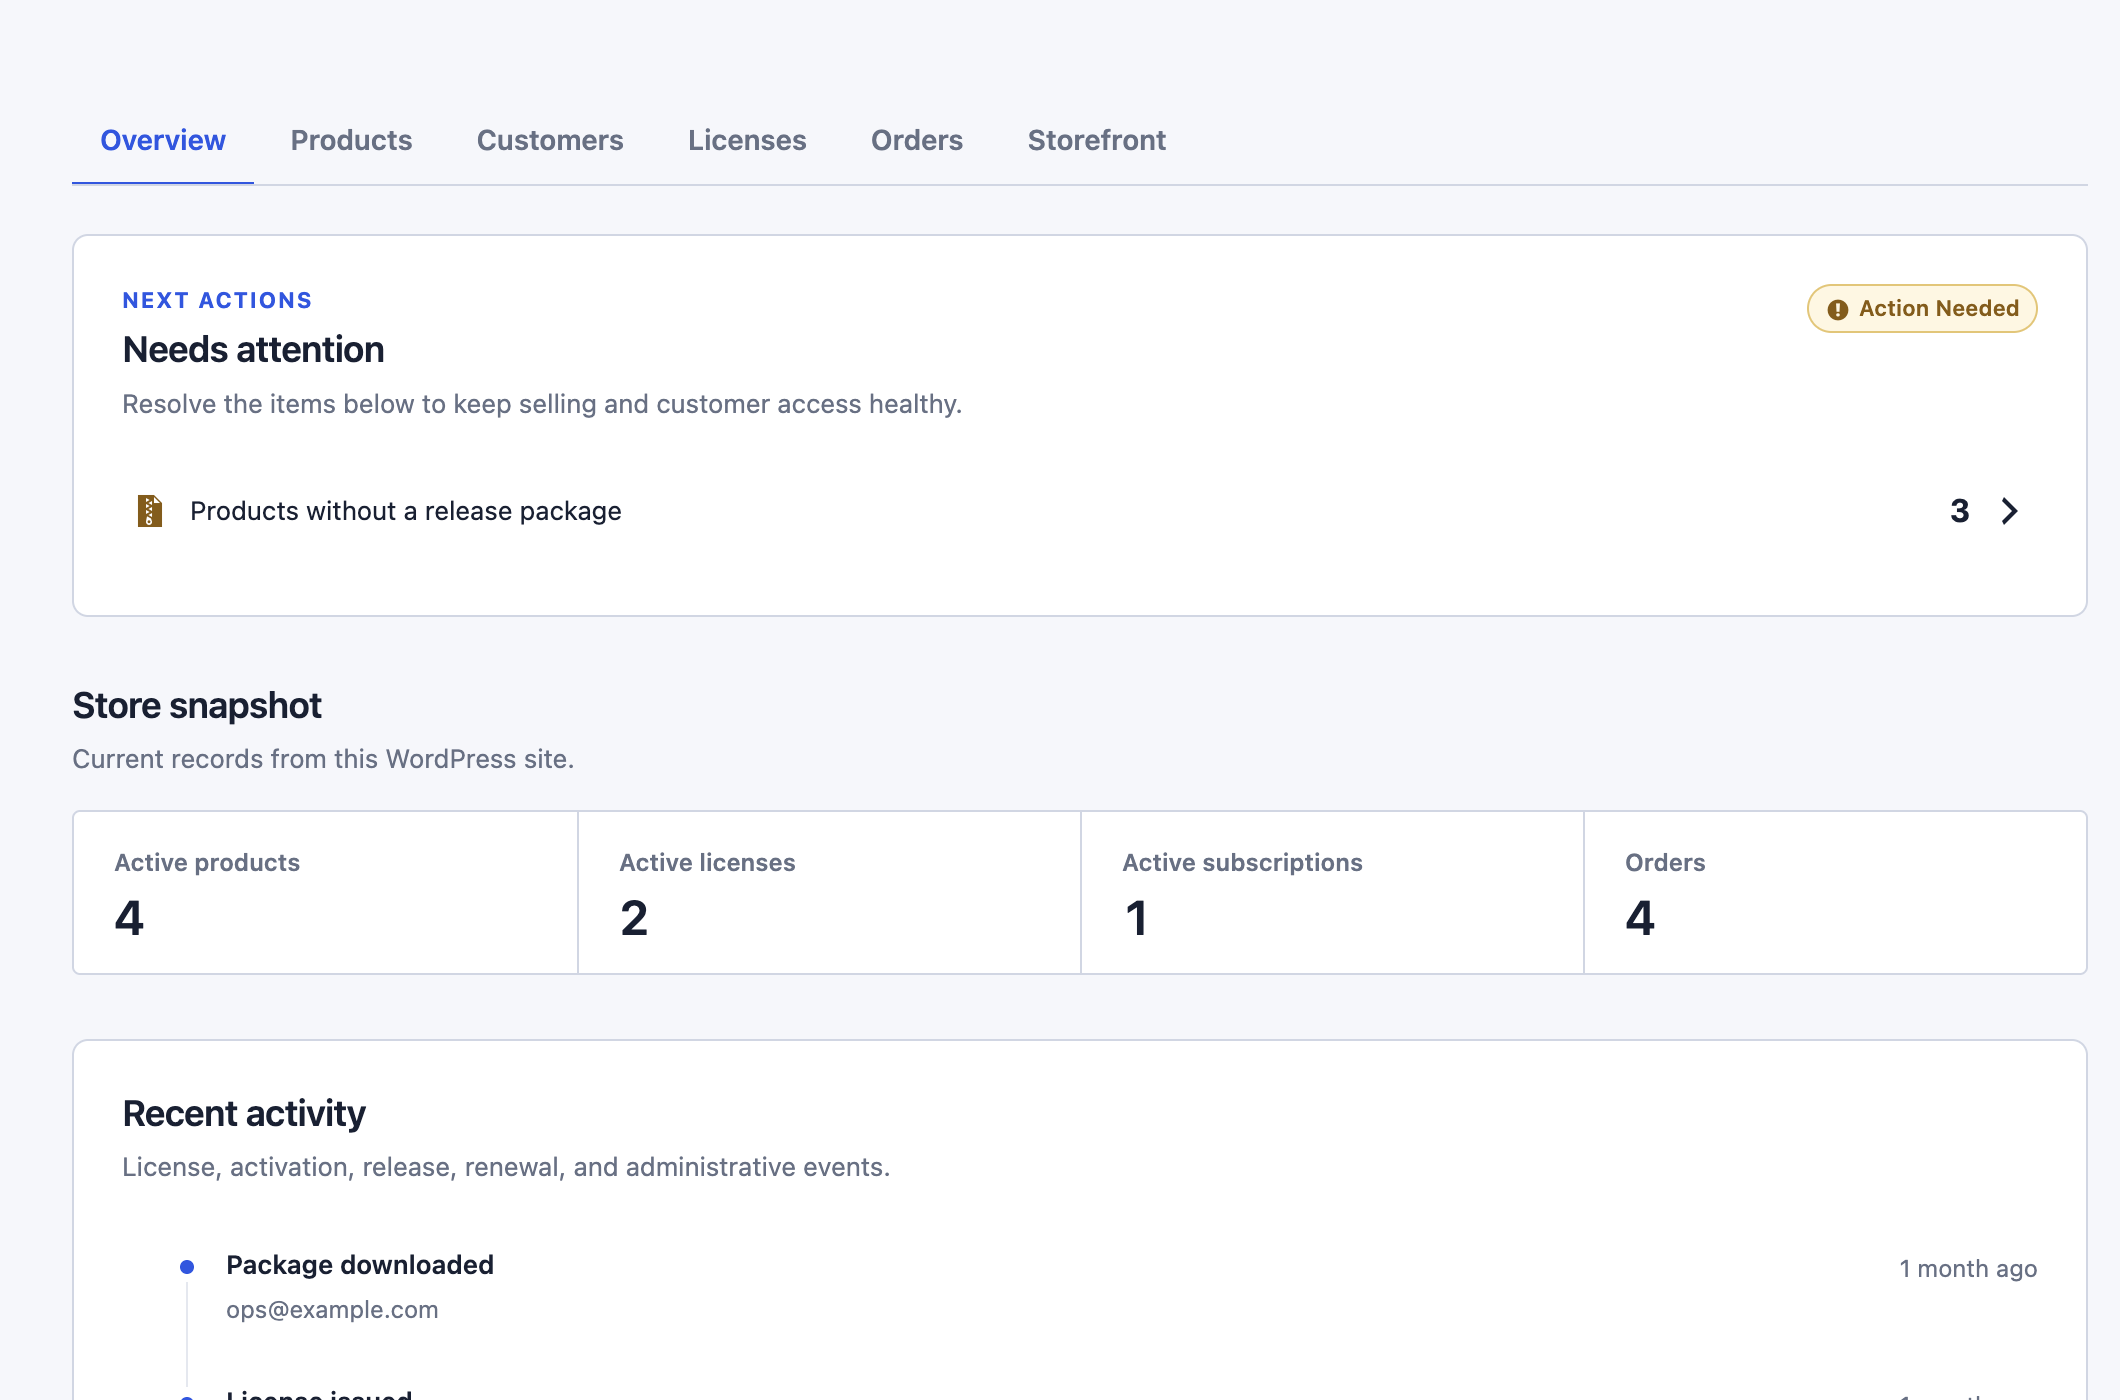Click the zip package file icon

150,511
